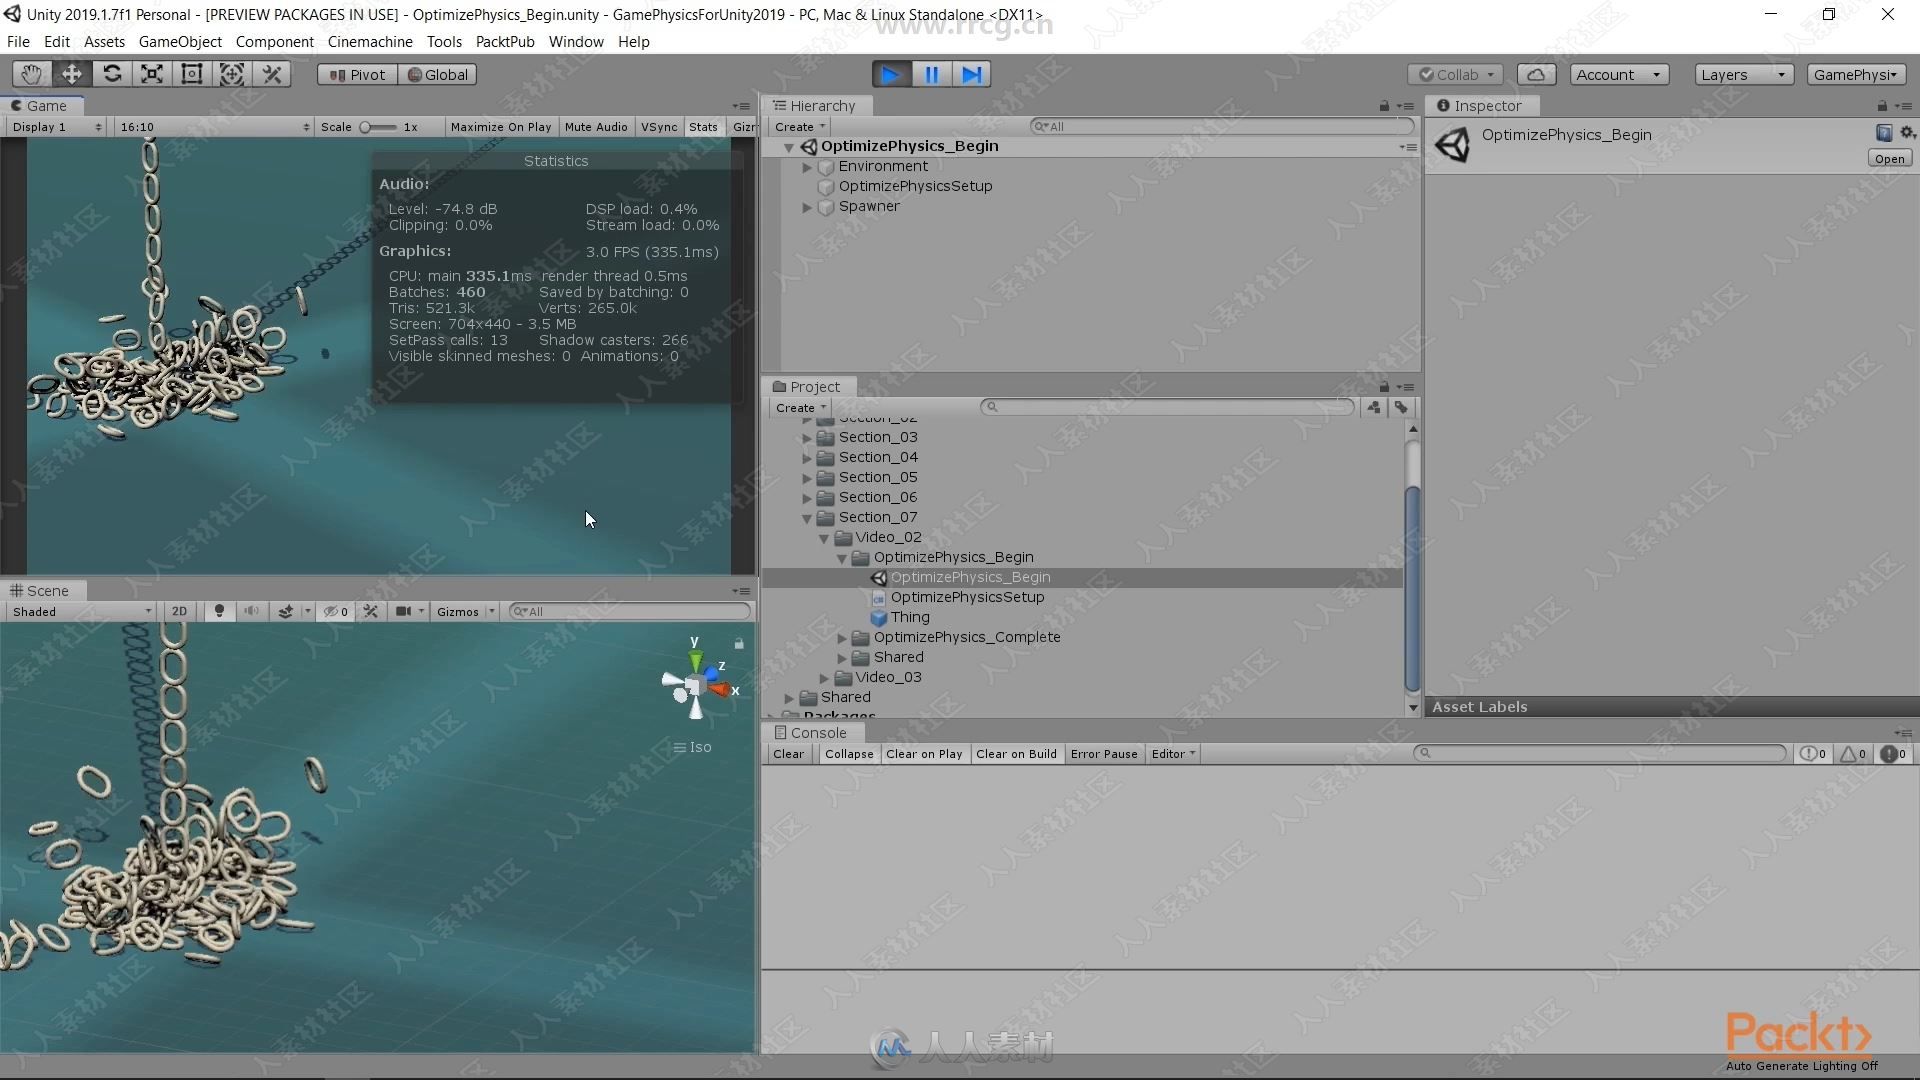1920x1080 pixels.
Task: Expand the OptimizePhysics_Complete folder
Action: [x=842, y=638]
